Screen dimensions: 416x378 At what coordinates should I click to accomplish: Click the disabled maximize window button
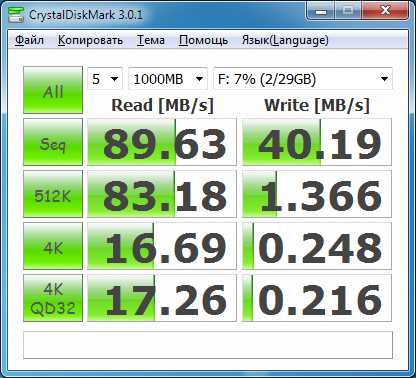click(x=348, y=11)
